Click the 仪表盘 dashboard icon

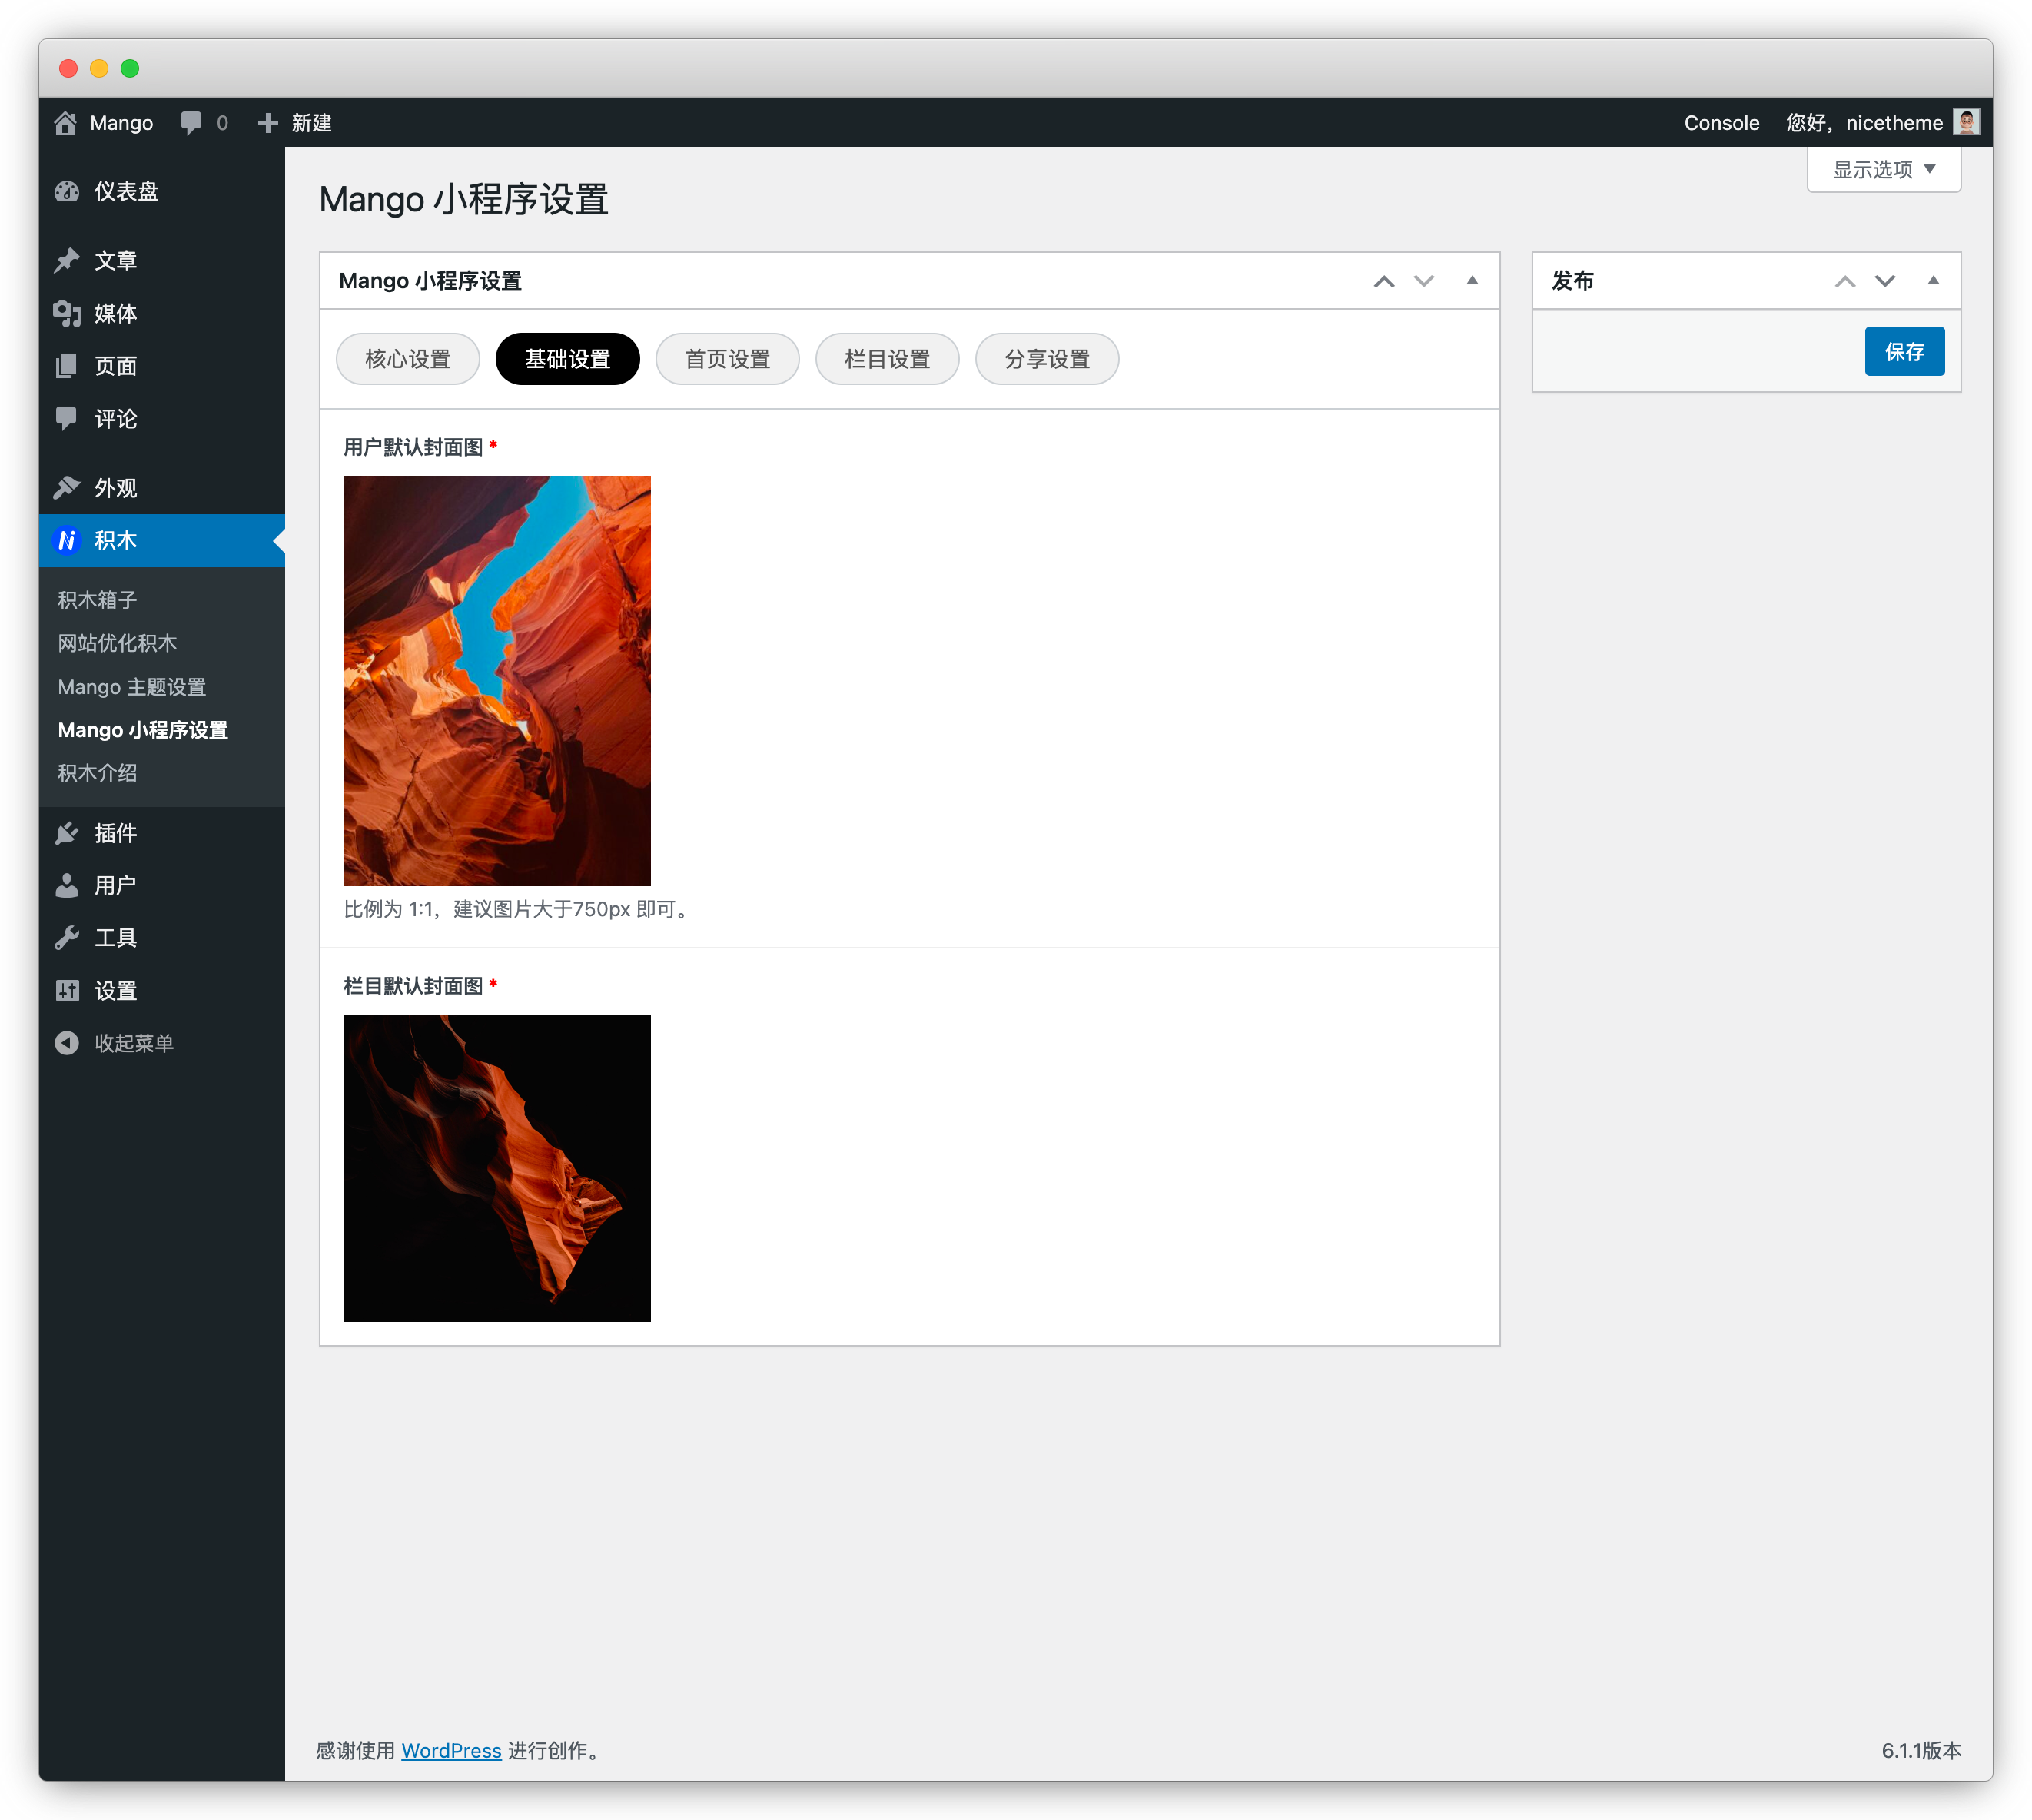pos(67,191)
